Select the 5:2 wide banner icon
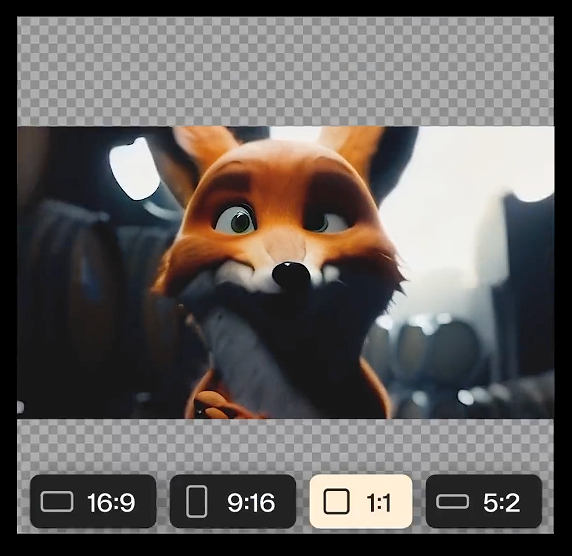This screenshot has height=556, width=572. (x=452, y=502)
